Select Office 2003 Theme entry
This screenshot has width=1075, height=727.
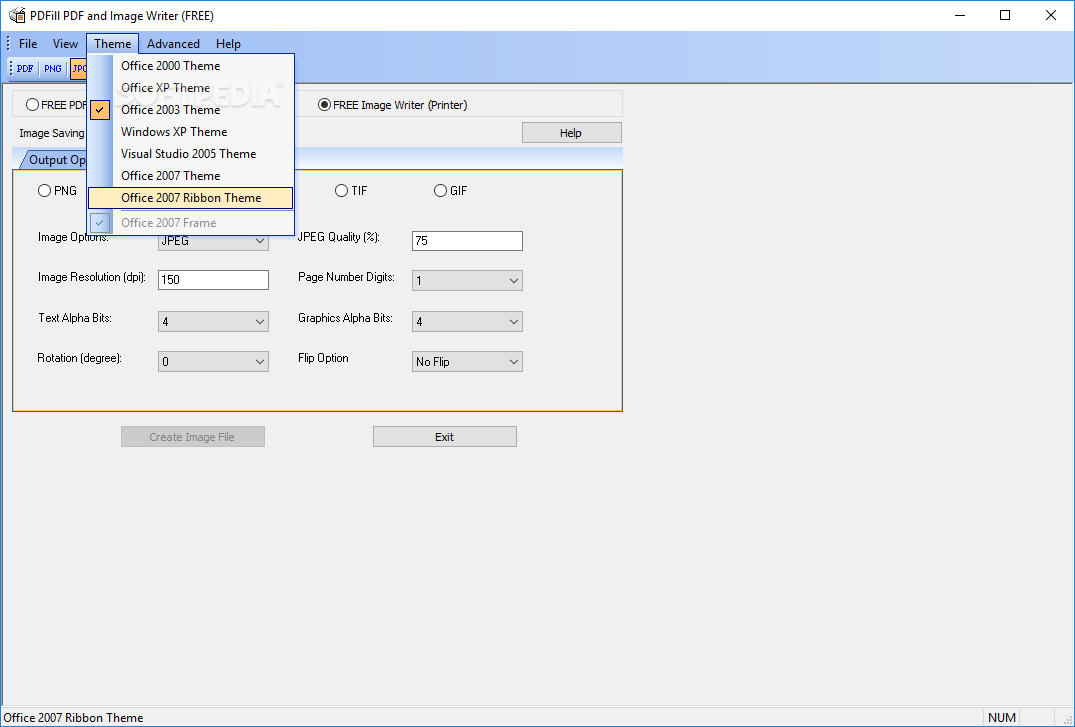click(191, 110)
